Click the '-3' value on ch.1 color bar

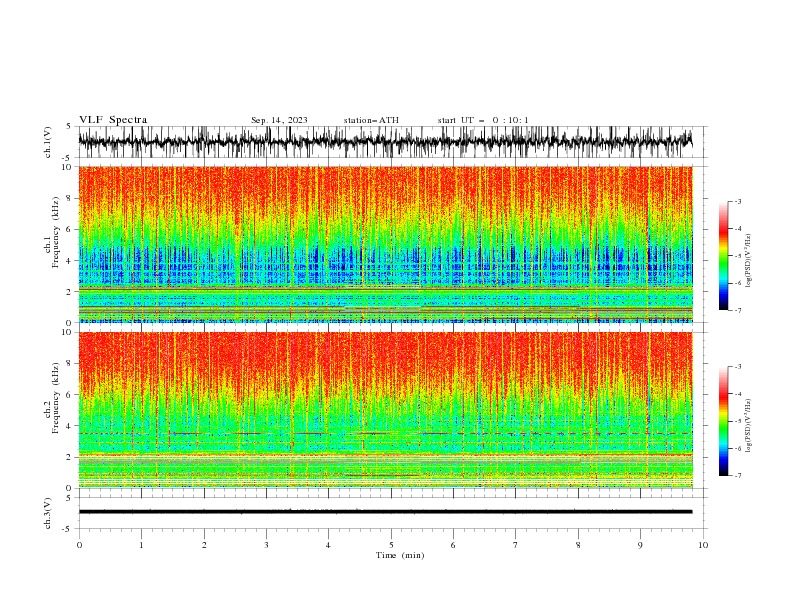coord(738,201)
